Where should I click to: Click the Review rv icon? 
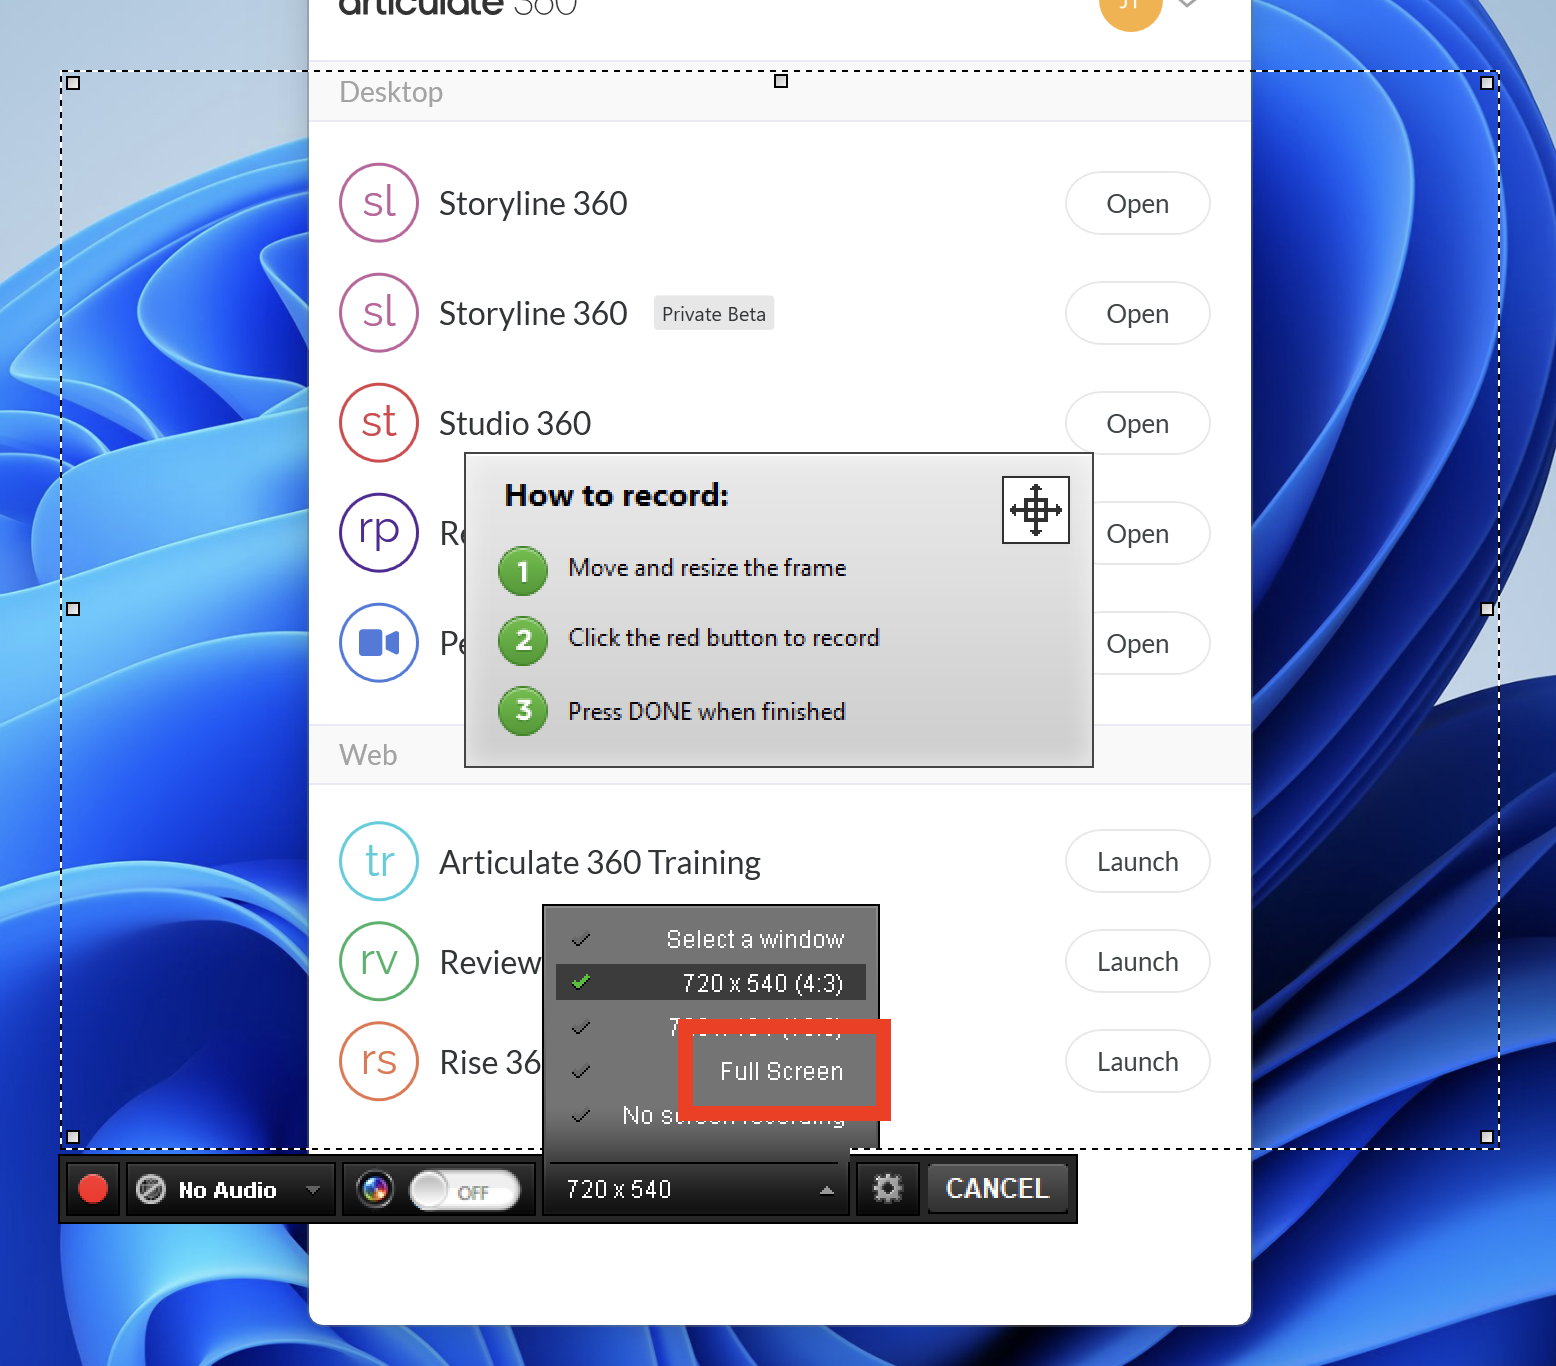coord(379,960)
